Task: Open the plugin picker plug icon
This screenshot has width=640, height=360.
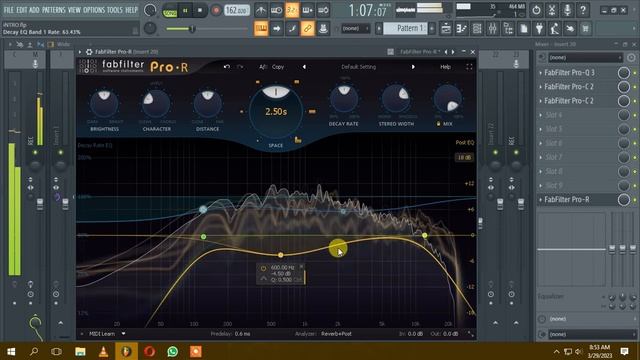Action: [x=539, y=29]
